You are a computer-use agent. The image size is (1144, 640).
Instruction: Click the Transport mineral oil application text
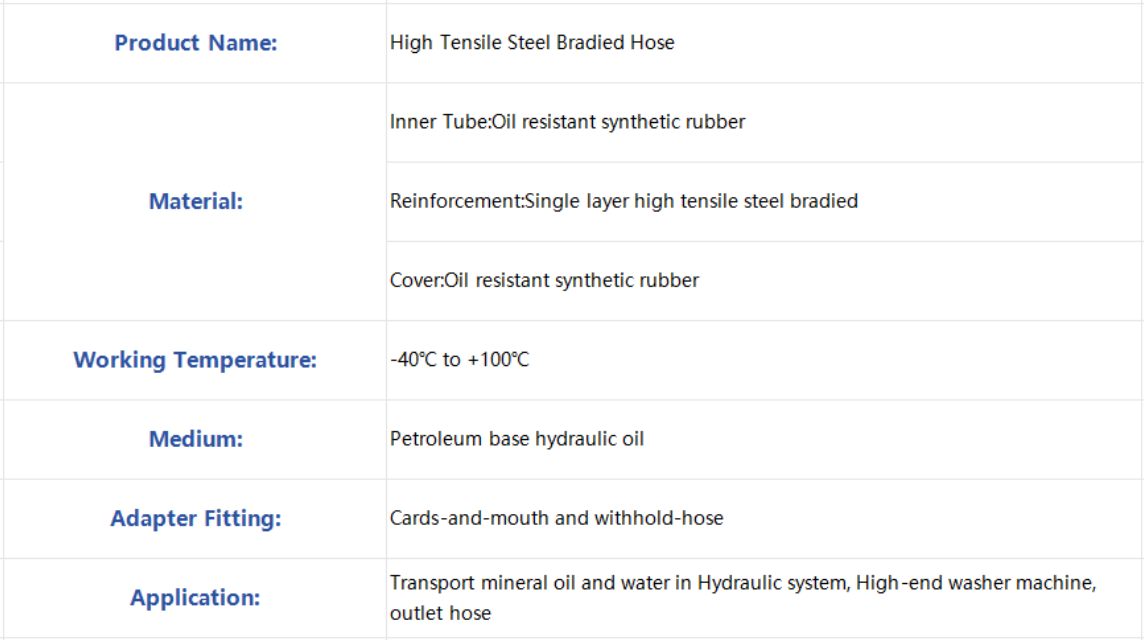pos(743,598)
